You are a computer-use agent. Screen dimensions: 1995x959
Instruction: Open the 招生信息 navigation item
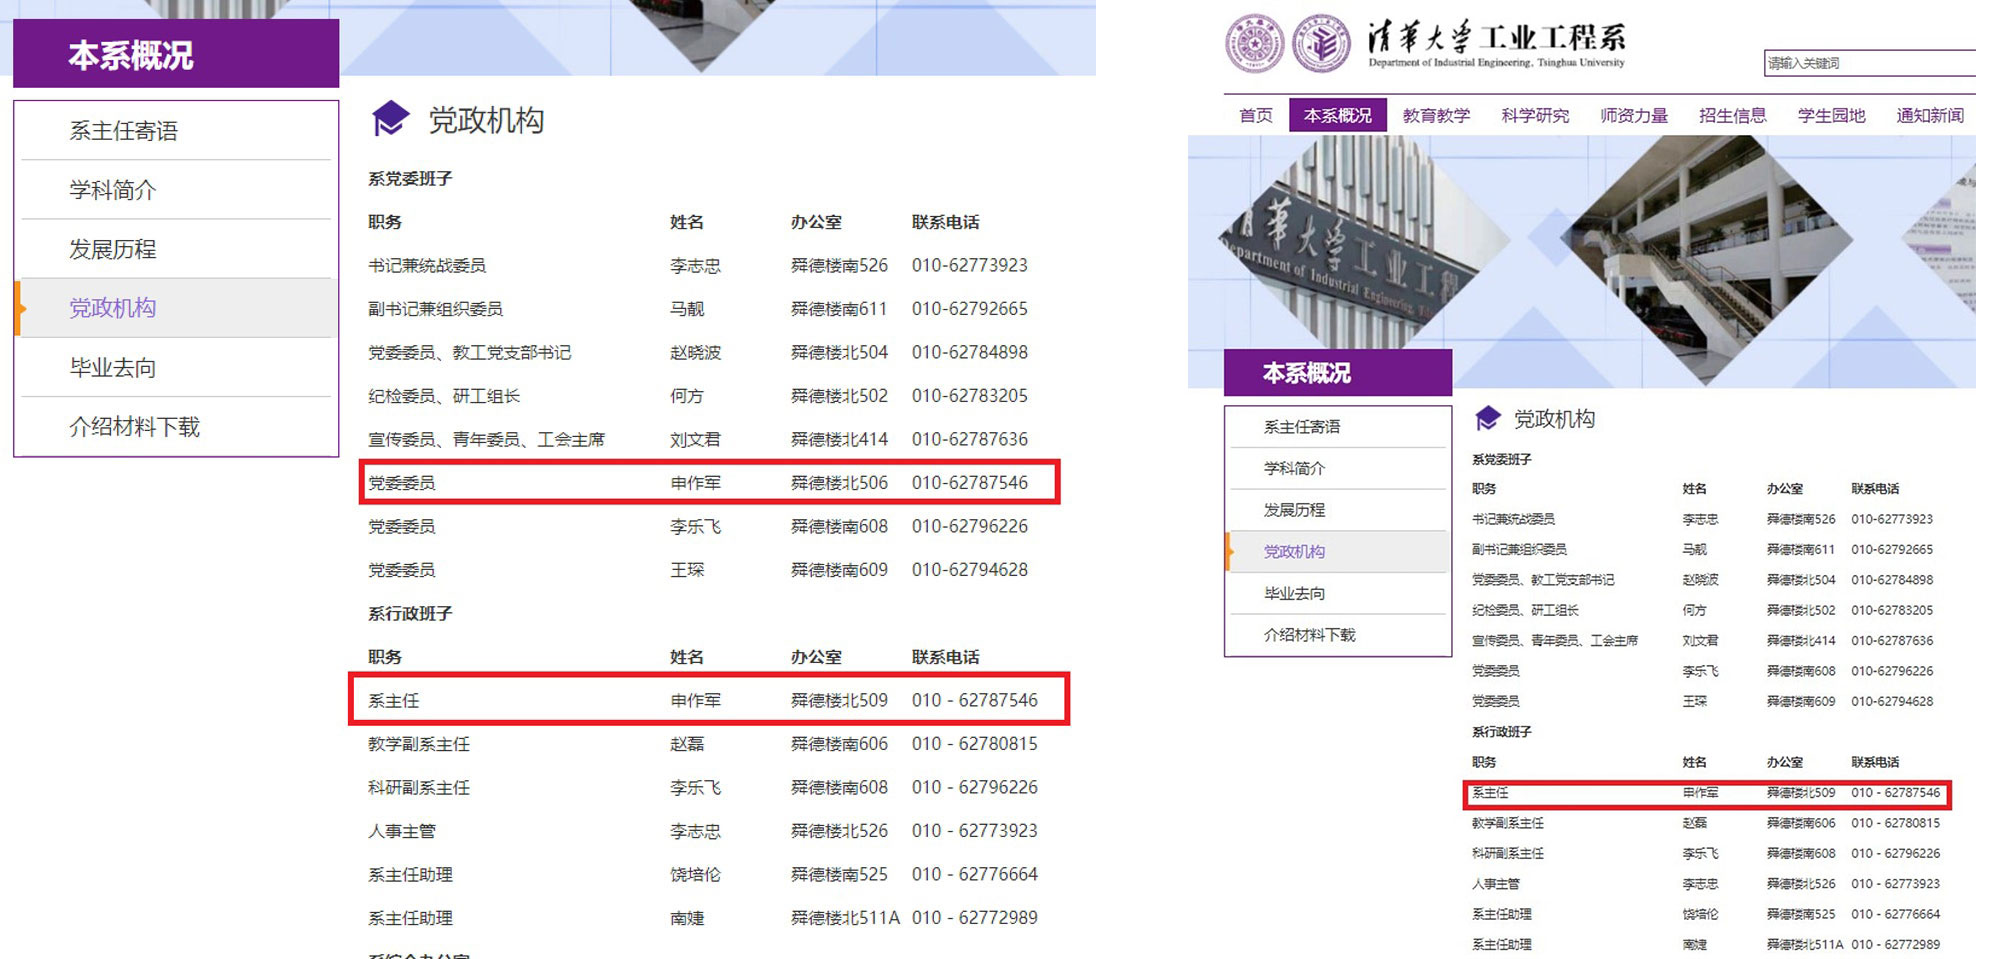[x=1732, y=115]
